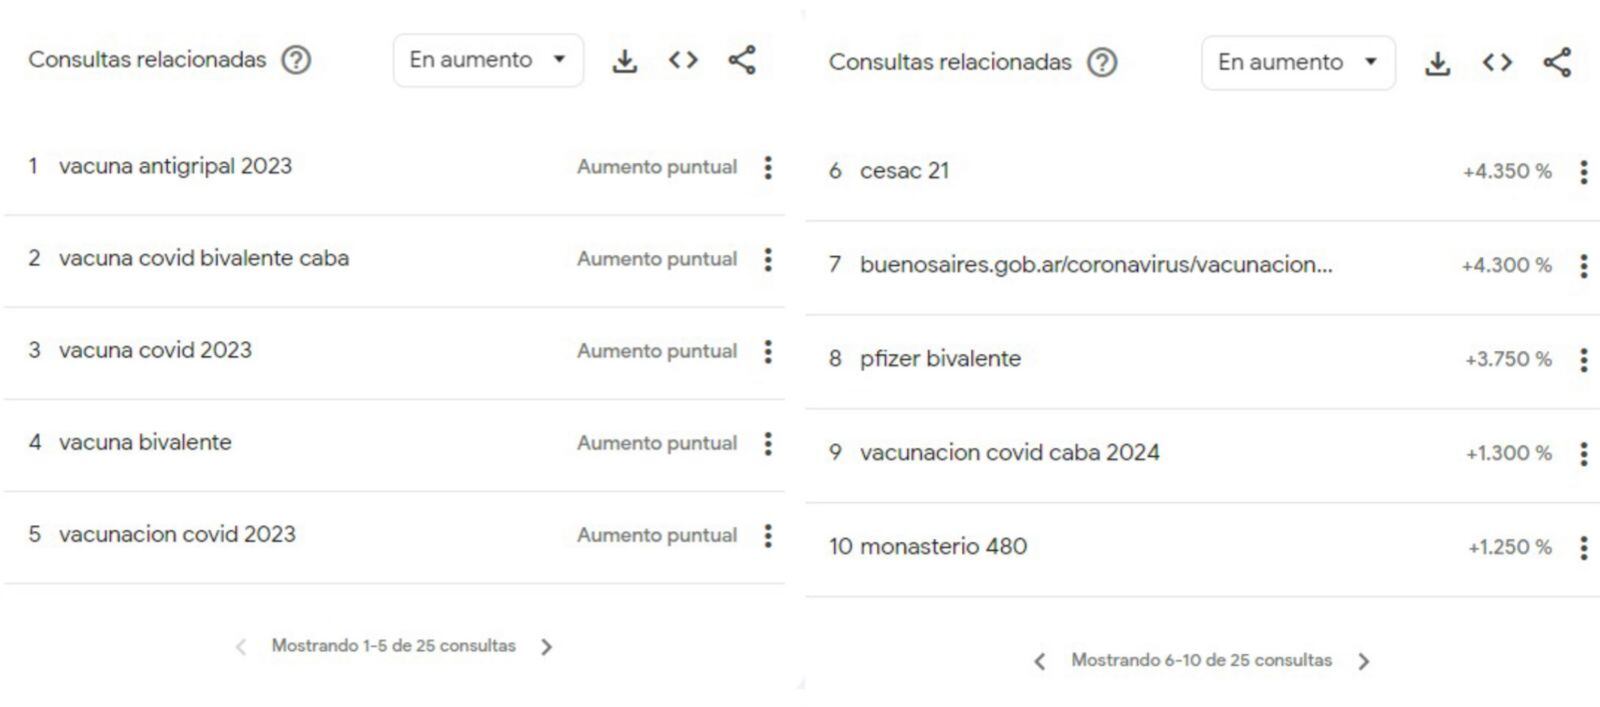The width and height of the screenshot is (1600, 707).
Task: Open options menu for cesac 21
Action: (1583, 172)
